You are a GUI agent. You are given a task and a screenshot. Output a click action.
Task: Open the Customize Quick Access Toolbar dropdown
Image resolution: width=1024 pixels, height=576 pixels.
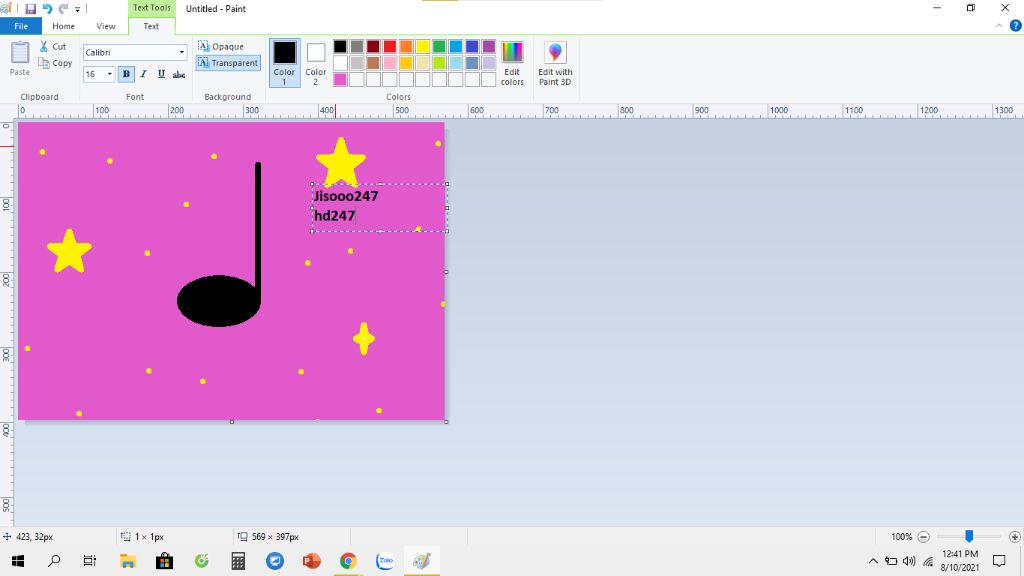[77, 9]
